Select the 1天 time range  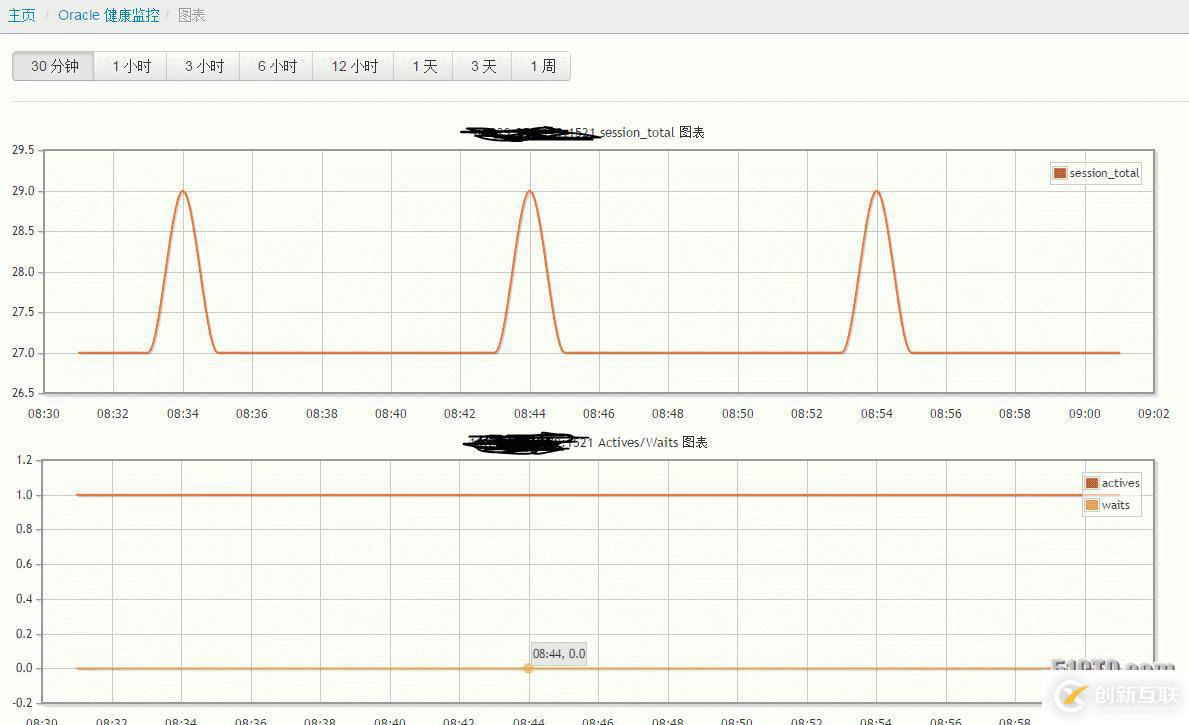coord(423,66)
